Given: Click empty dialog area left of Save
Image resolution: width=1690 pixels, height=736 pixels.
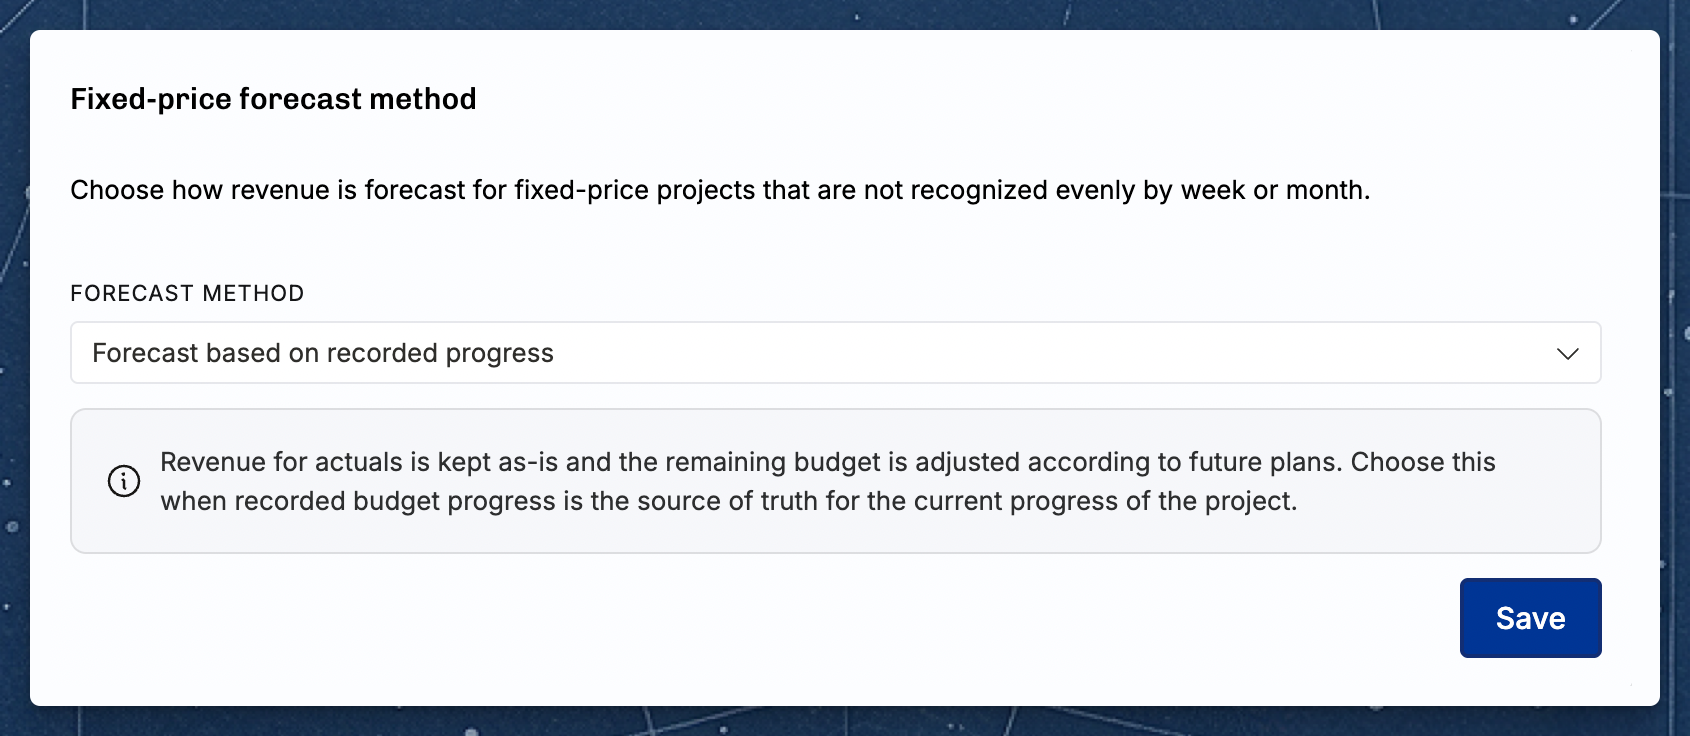Looking at the screenshot, I should tap(760, 618).
